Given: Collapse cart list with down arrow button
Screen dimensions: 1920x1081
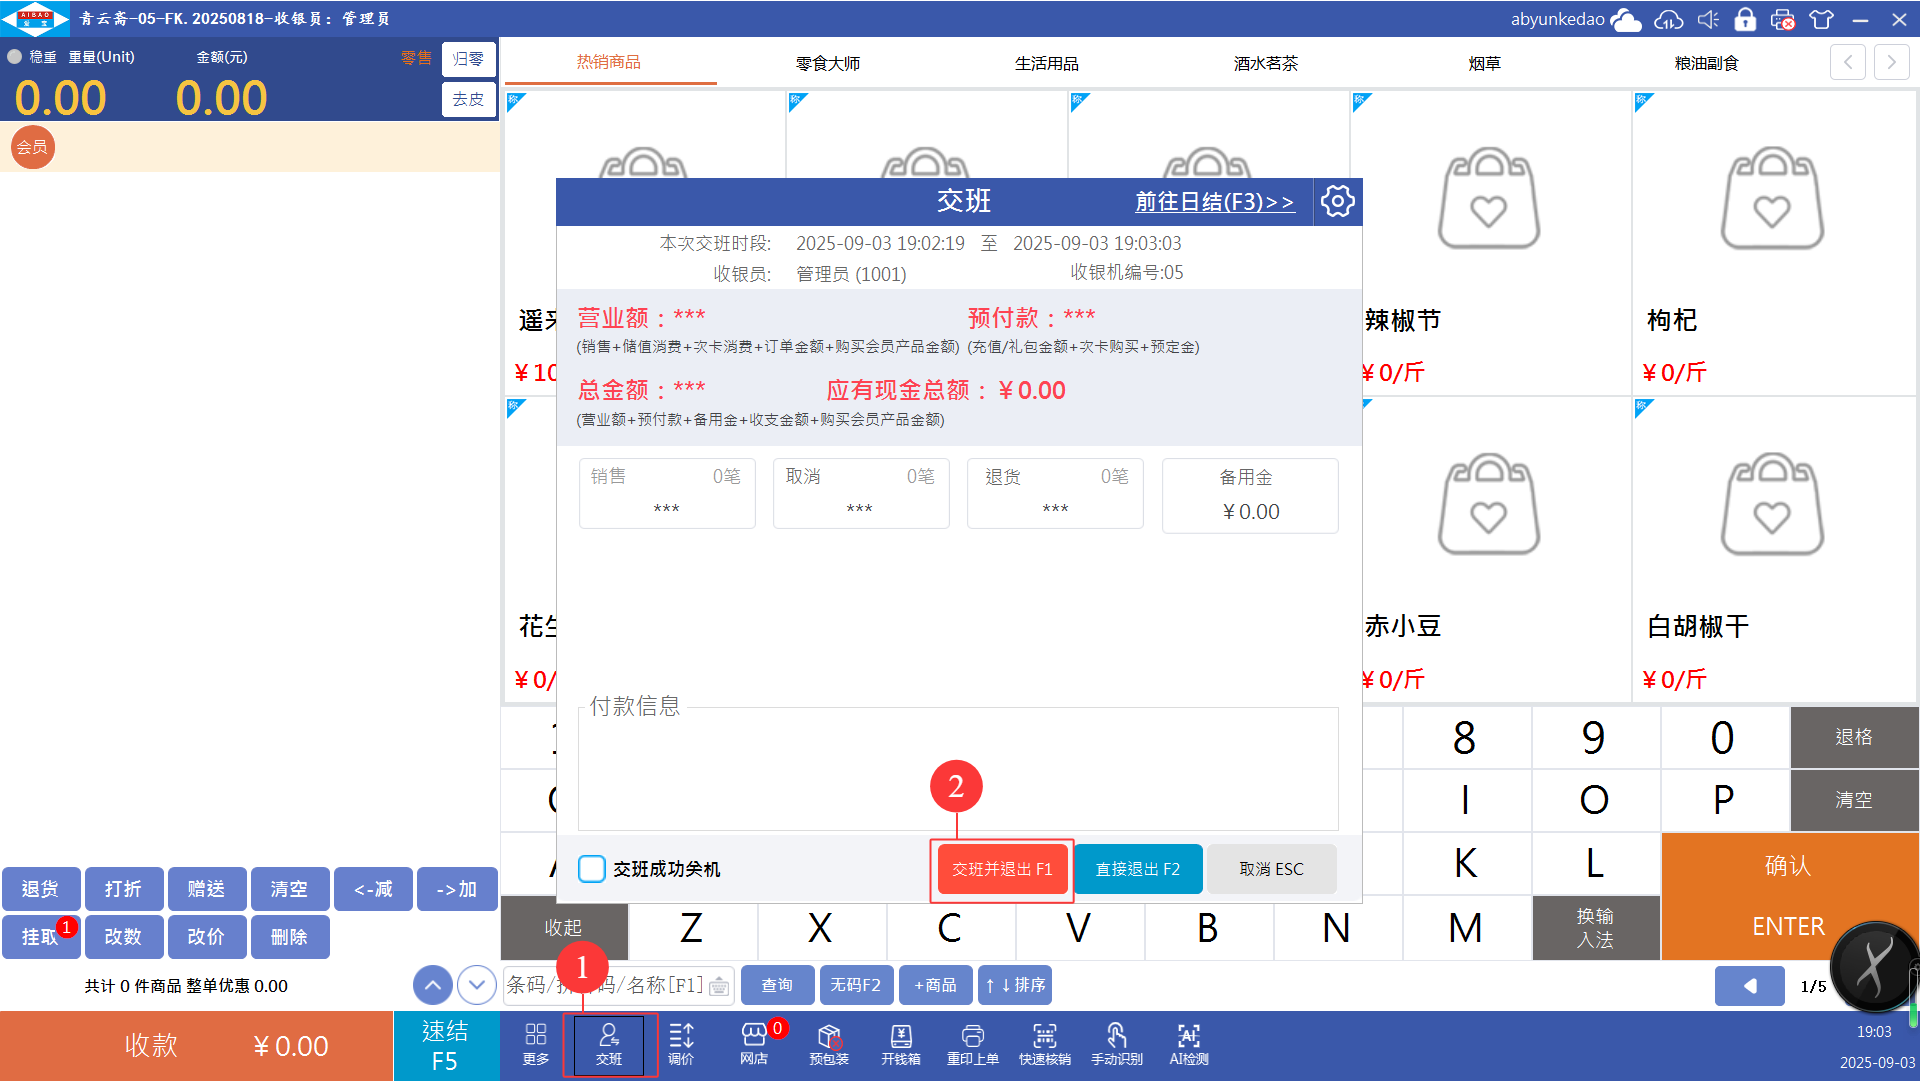Looking at the screenshot, I should click(x=477, y=985).
